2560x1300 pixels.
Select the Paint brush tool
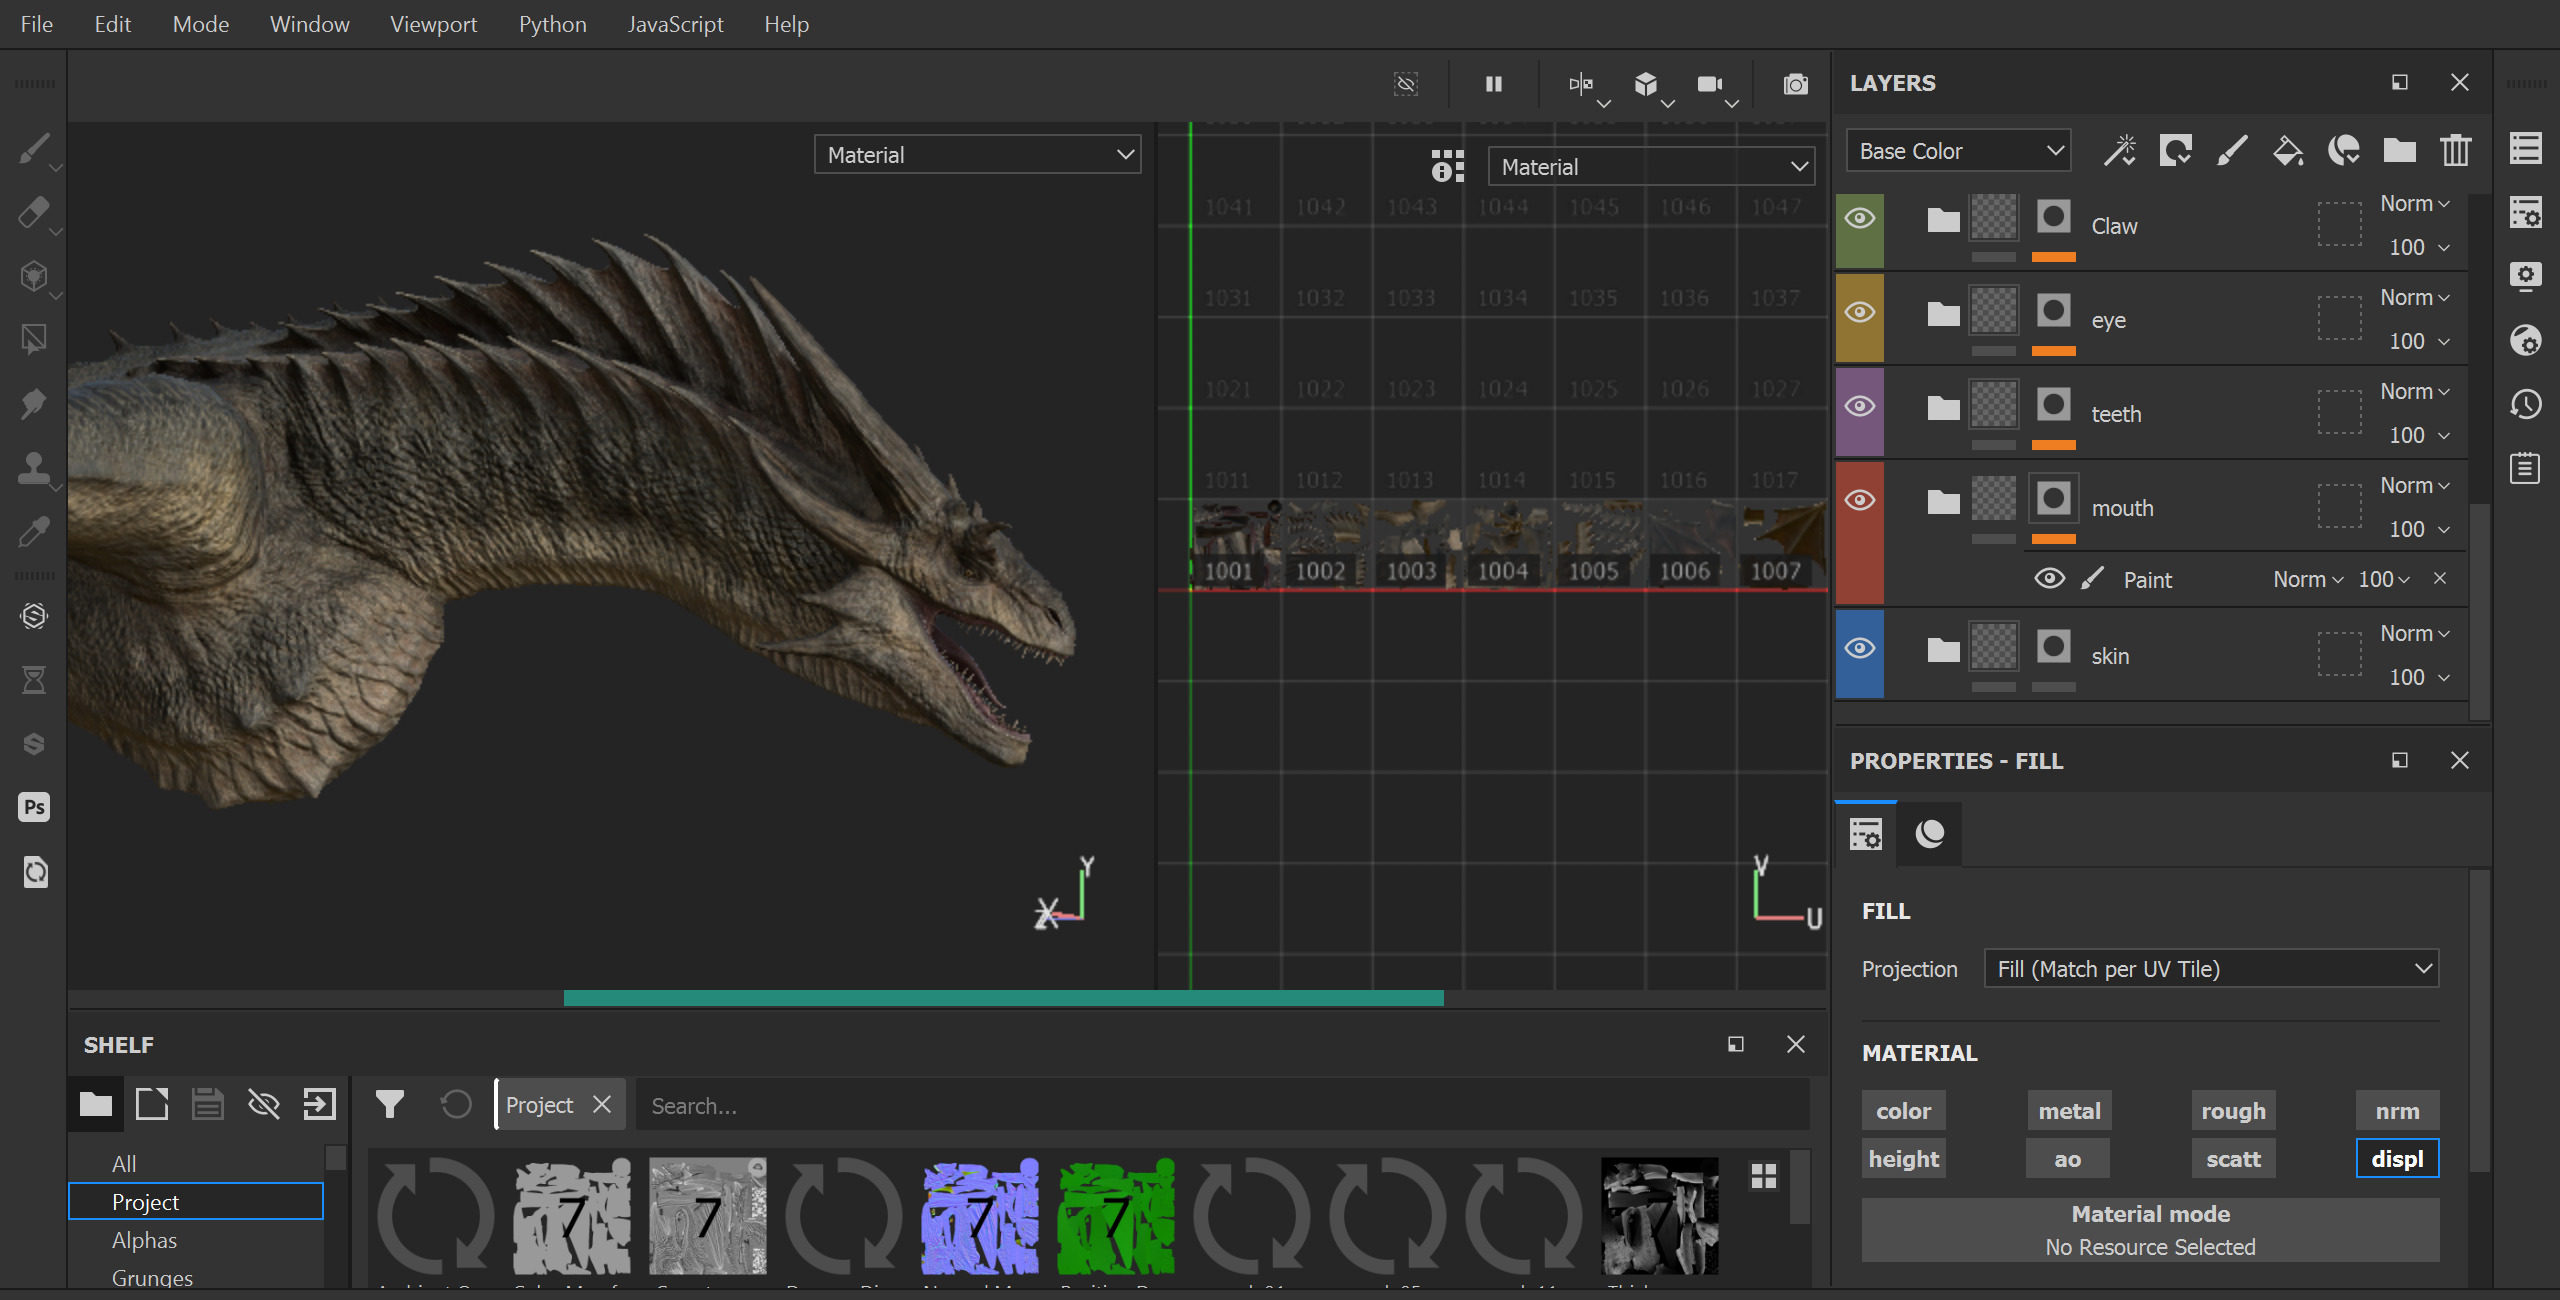point(33,149)
